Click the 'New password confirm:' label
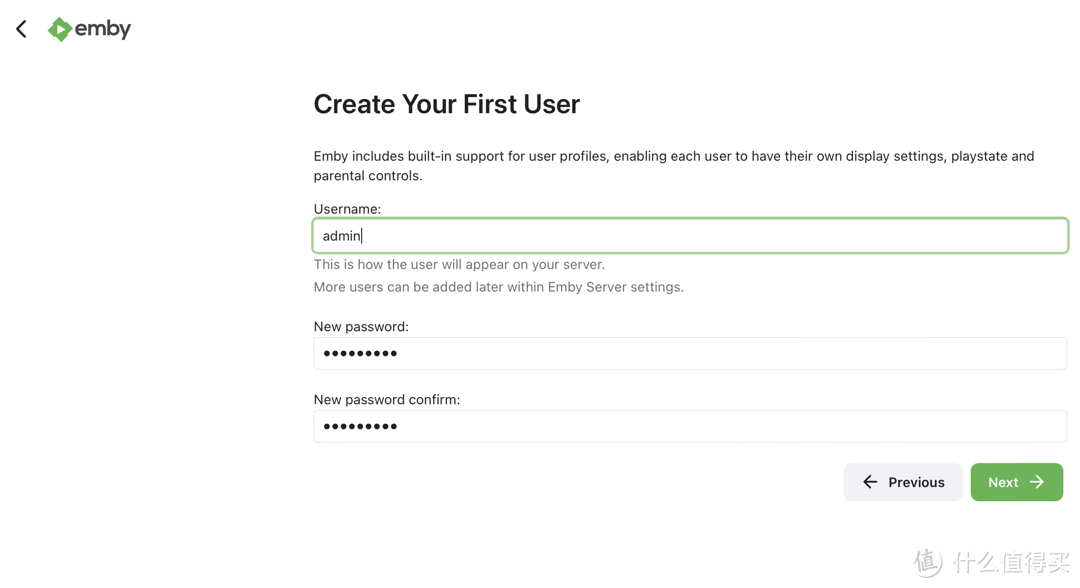 click(x=386, y=399)
